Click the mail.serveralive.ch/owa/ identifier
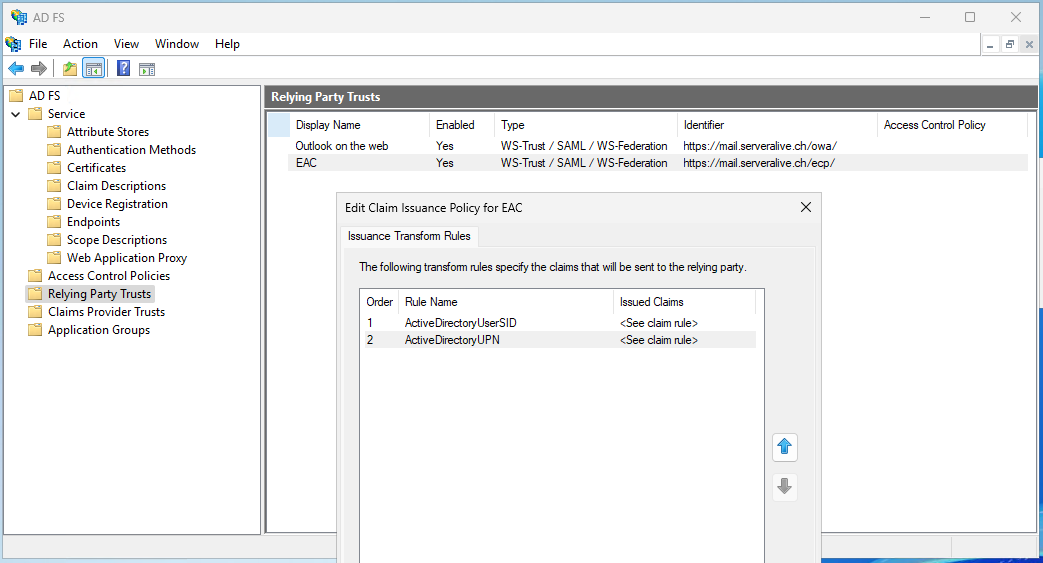Screen dimensions: 1043x563 760,146
